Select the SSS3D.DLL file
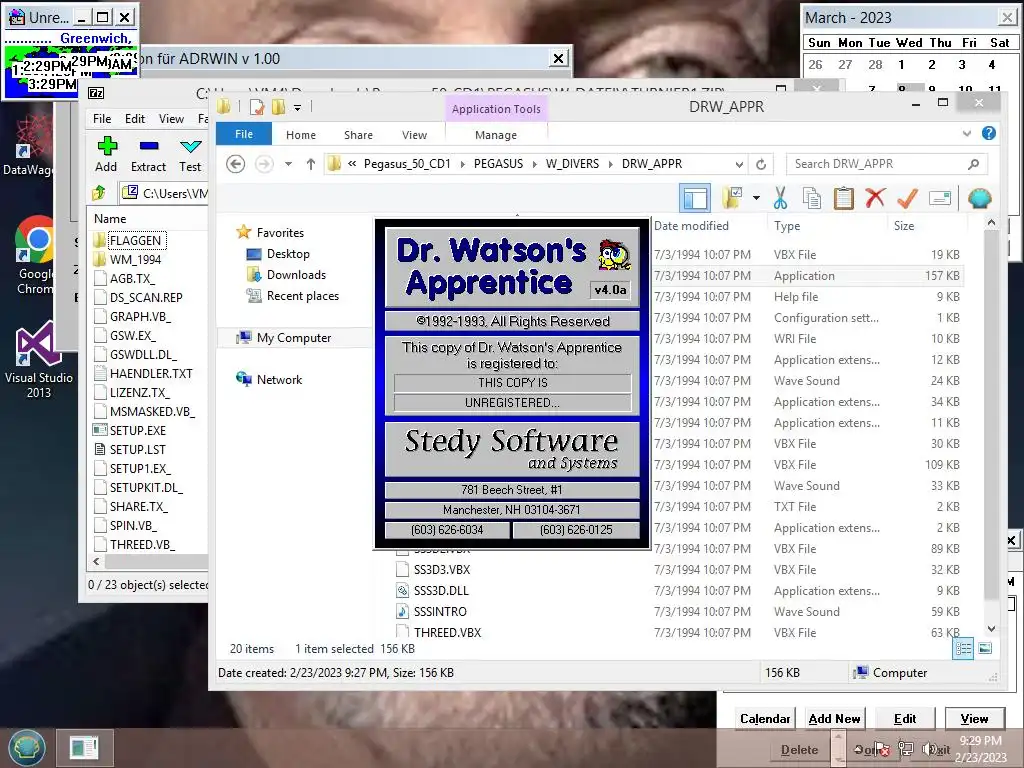Screen dimensions: 1024x768 pos(441,590)
